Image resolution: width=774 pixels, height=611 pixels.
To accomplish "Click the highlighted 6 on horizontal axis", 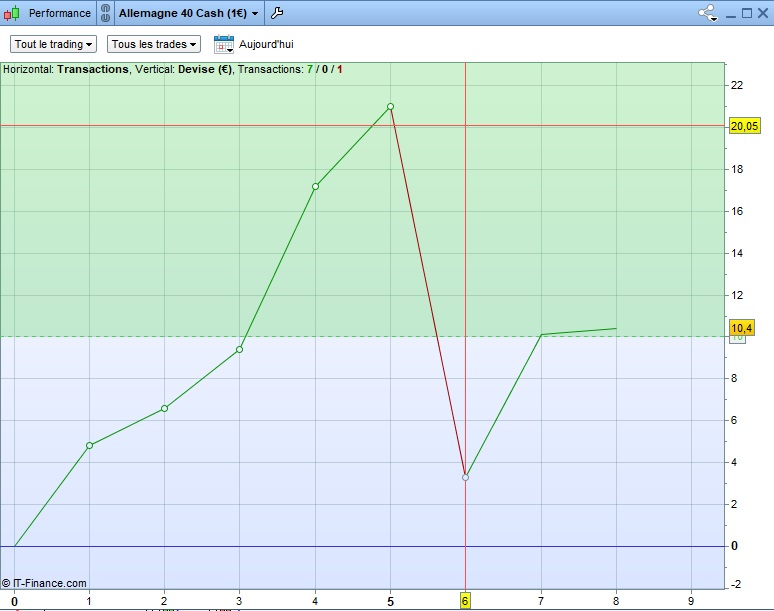I will [465, 601].
